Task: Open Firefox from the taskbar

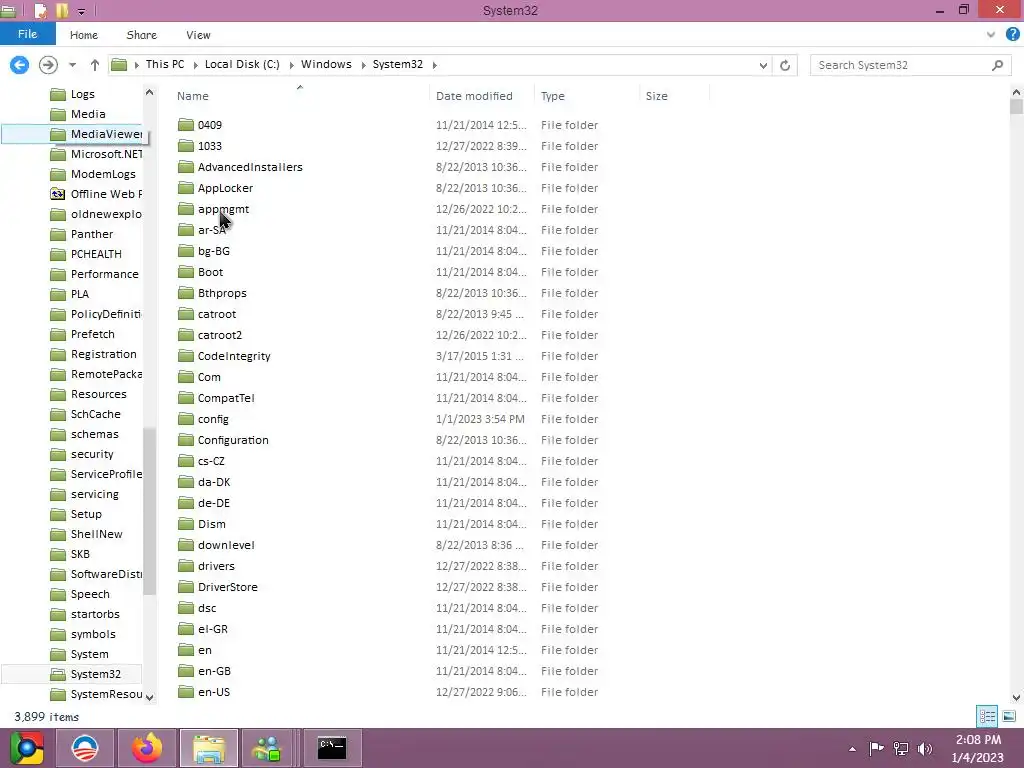Action: 147,748
